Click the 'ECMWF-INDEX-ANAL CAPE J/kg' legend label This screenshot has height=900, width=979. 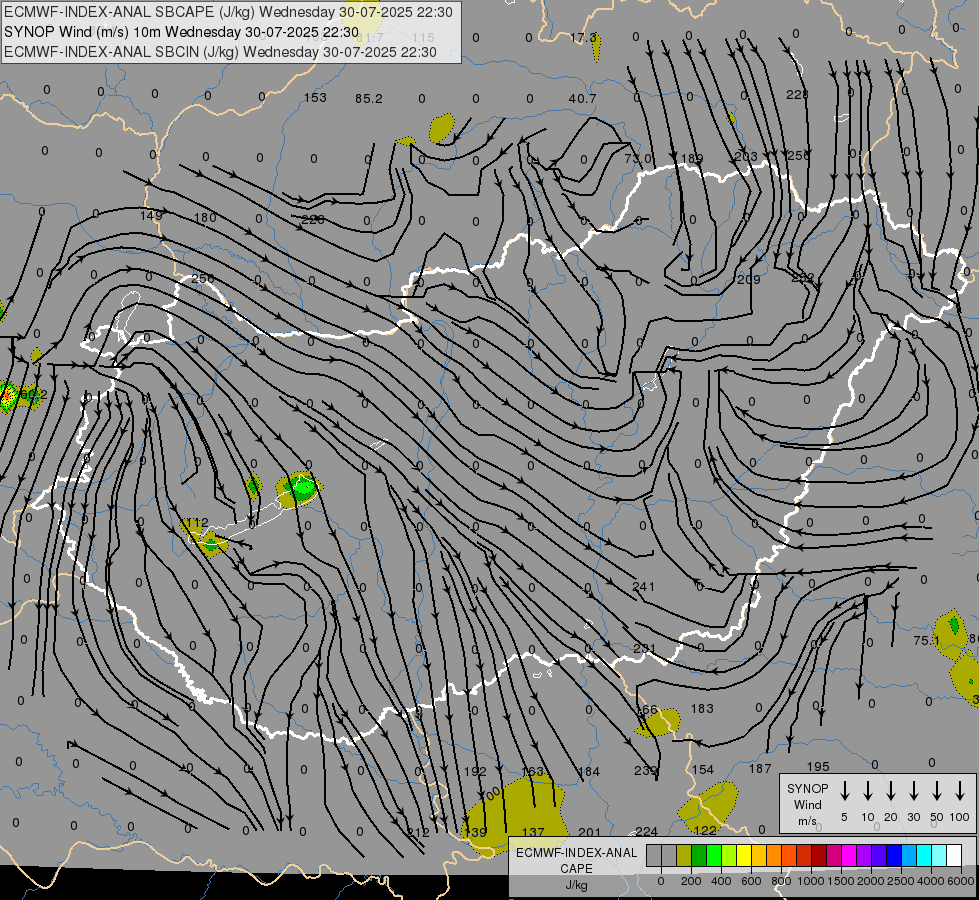tap(576, 868)
